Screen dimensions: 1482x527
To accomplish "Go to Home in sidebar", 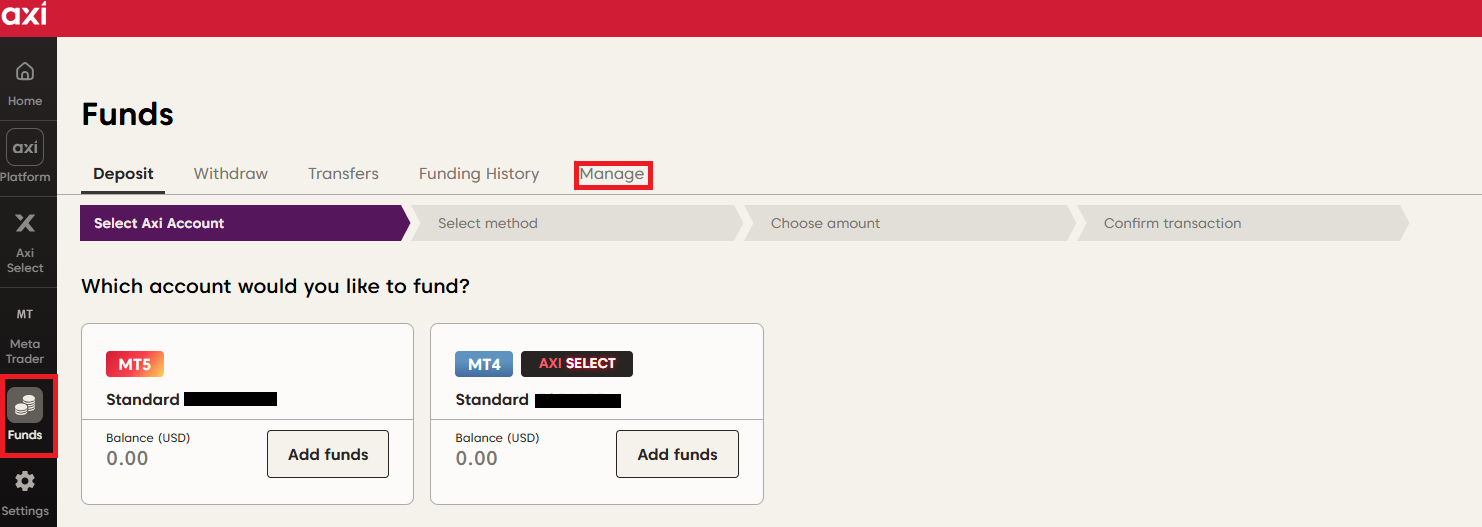I will [25, 73].
